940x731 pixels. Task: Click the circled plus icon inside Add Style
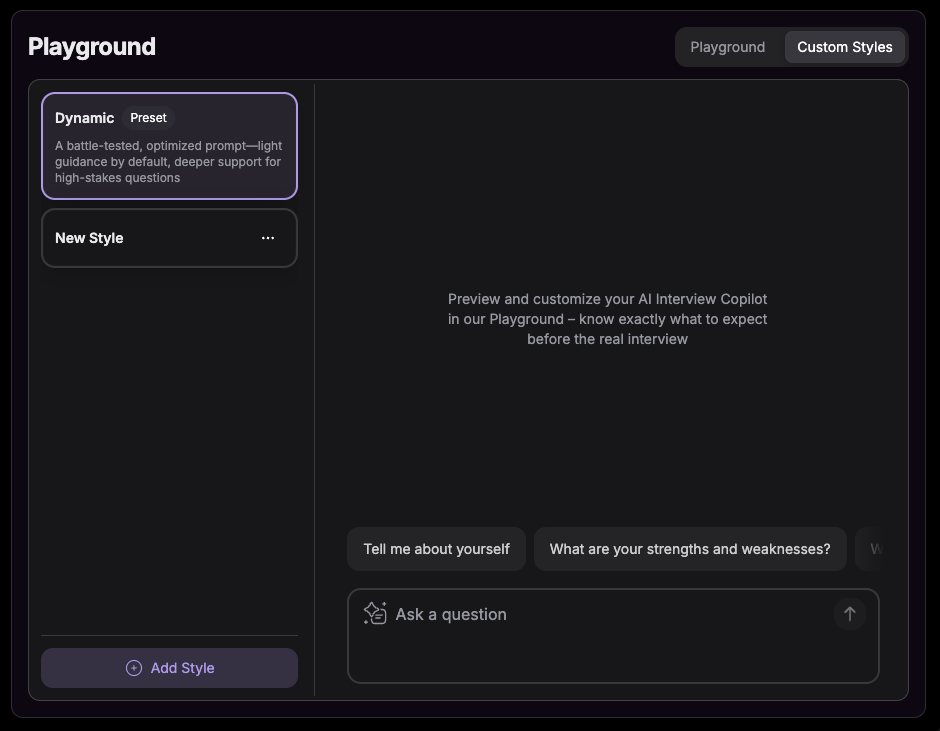tap(133, 667)
